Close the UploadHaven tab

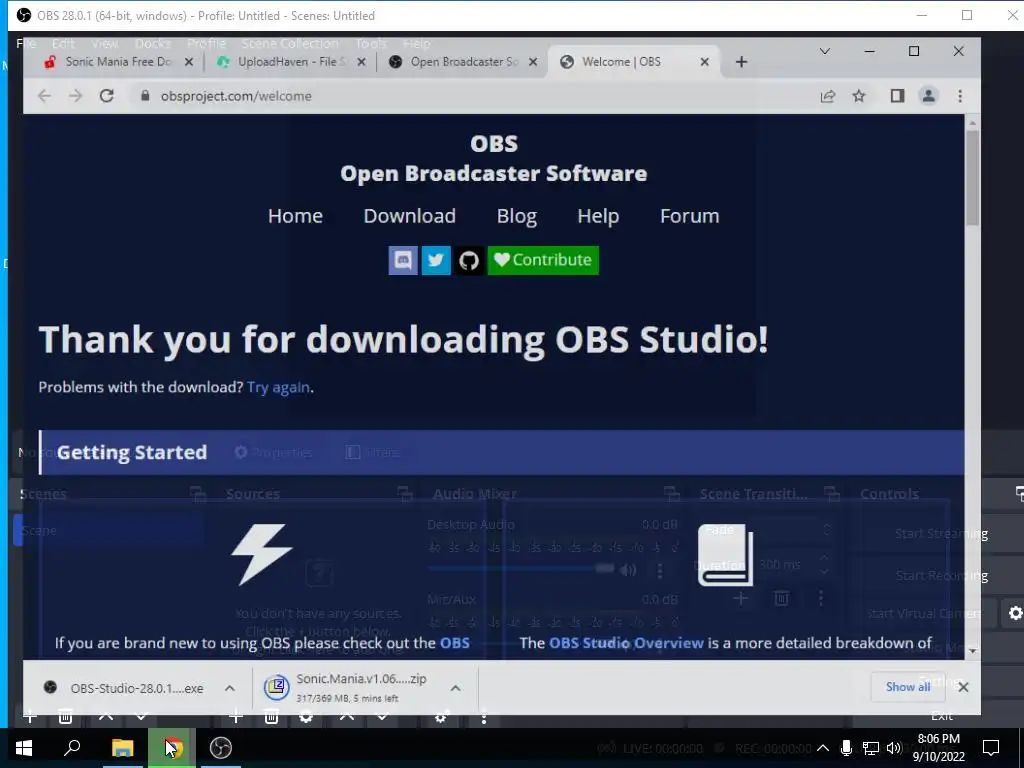(x=362, y=62)
